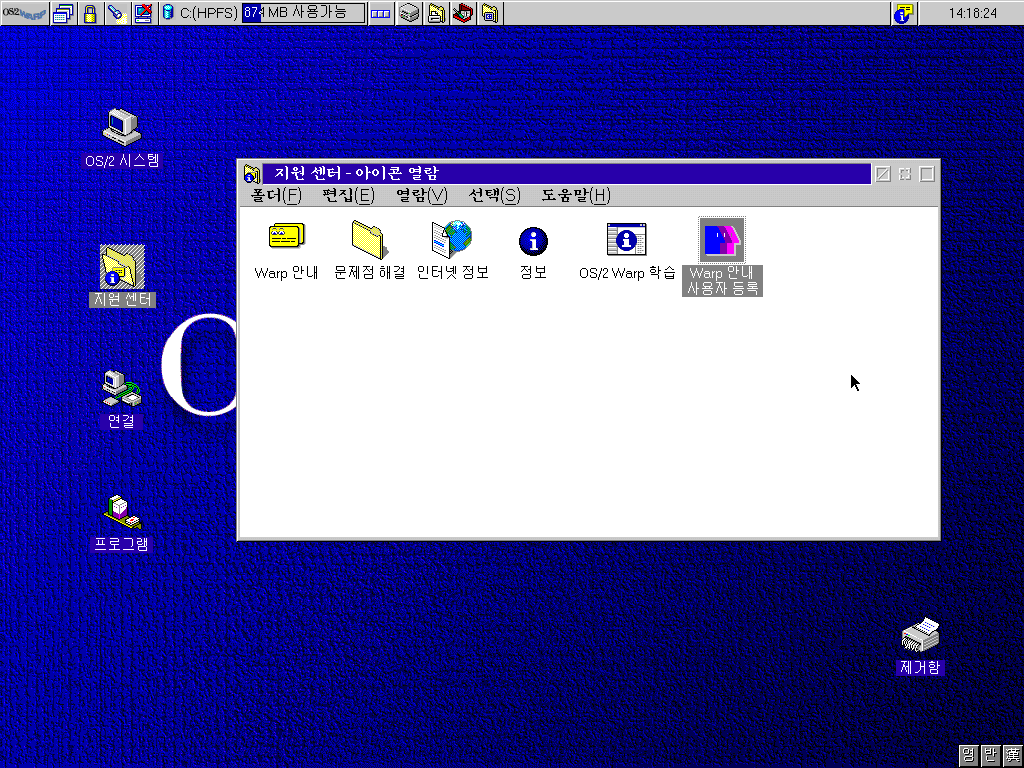
Task: Click the flashlight find-objects icon
Action: click(117, 13)
